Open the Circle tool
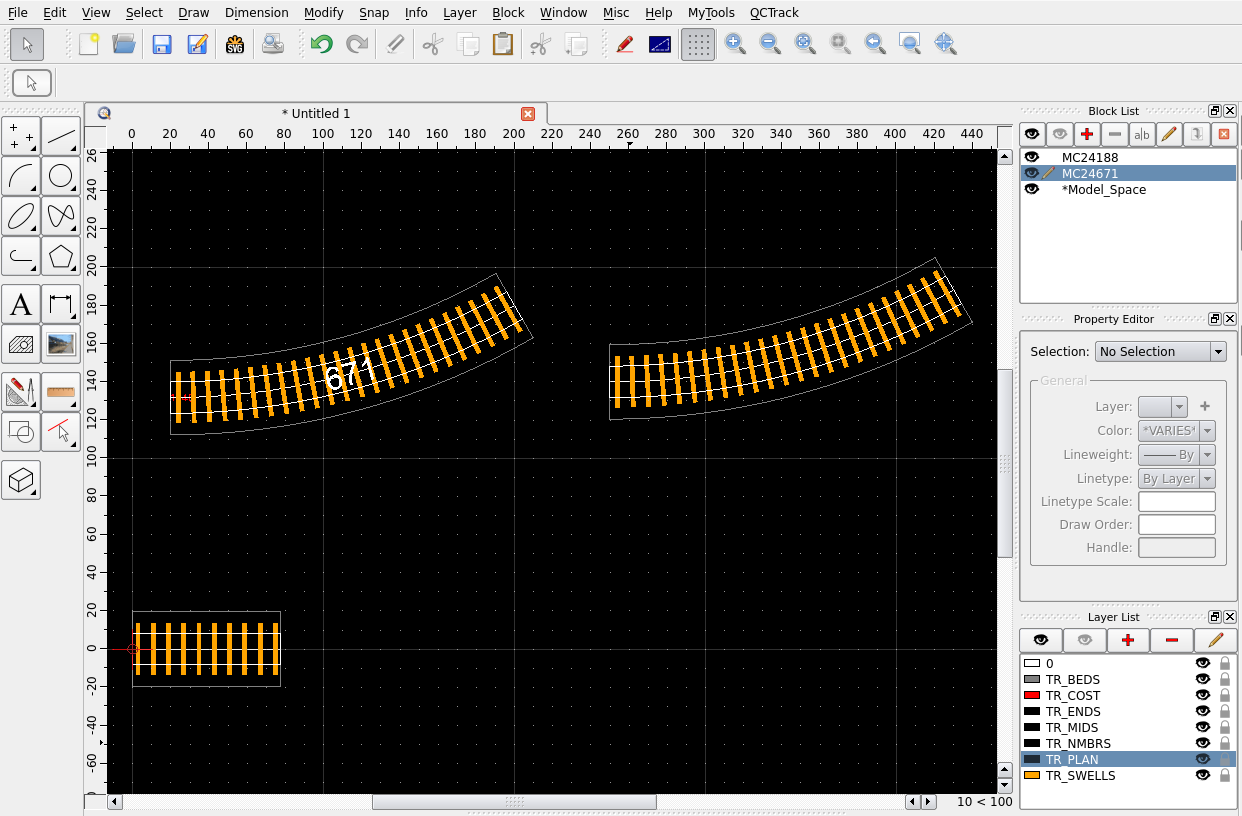Screen dimensions: 1242x816 point(61,176)
